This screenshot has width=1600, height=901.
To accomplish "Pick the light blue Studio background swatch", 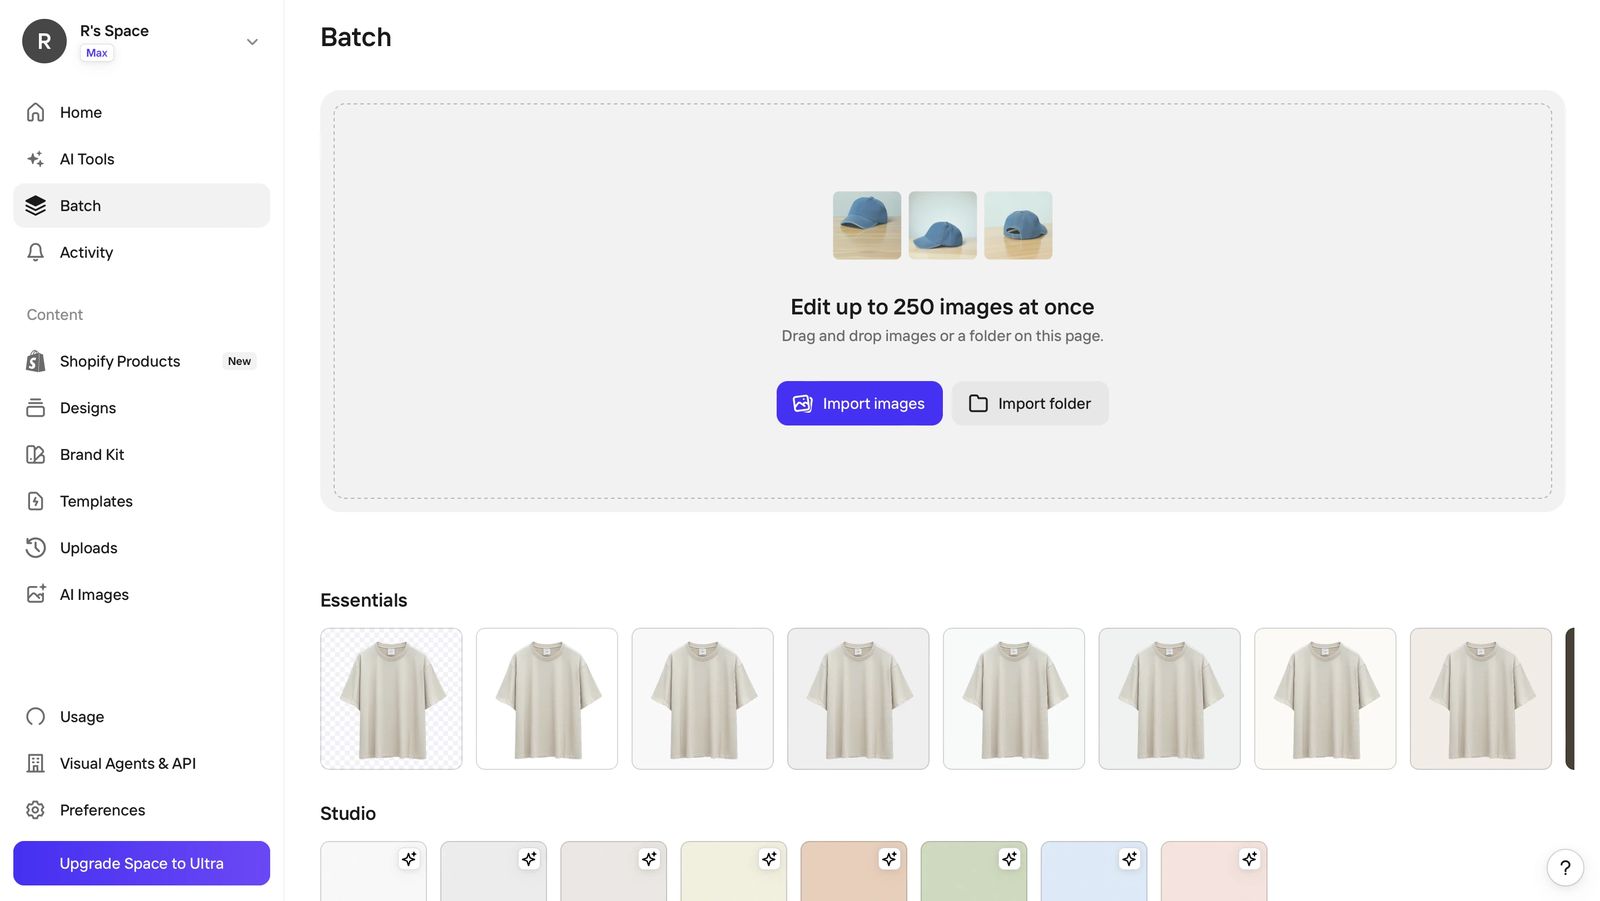I will click(1093, 871).
